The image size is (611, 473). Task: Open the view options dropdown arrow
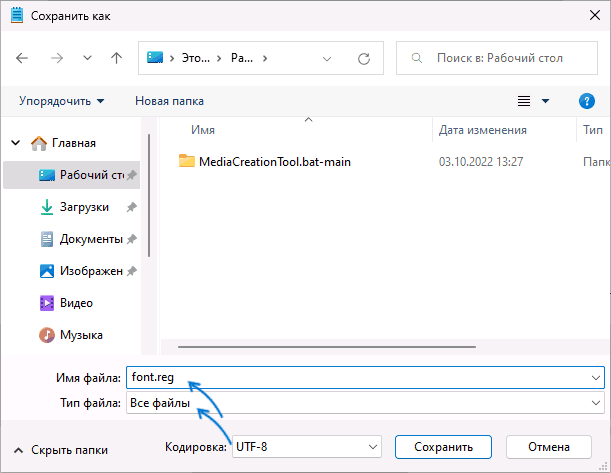click(546, 101)
